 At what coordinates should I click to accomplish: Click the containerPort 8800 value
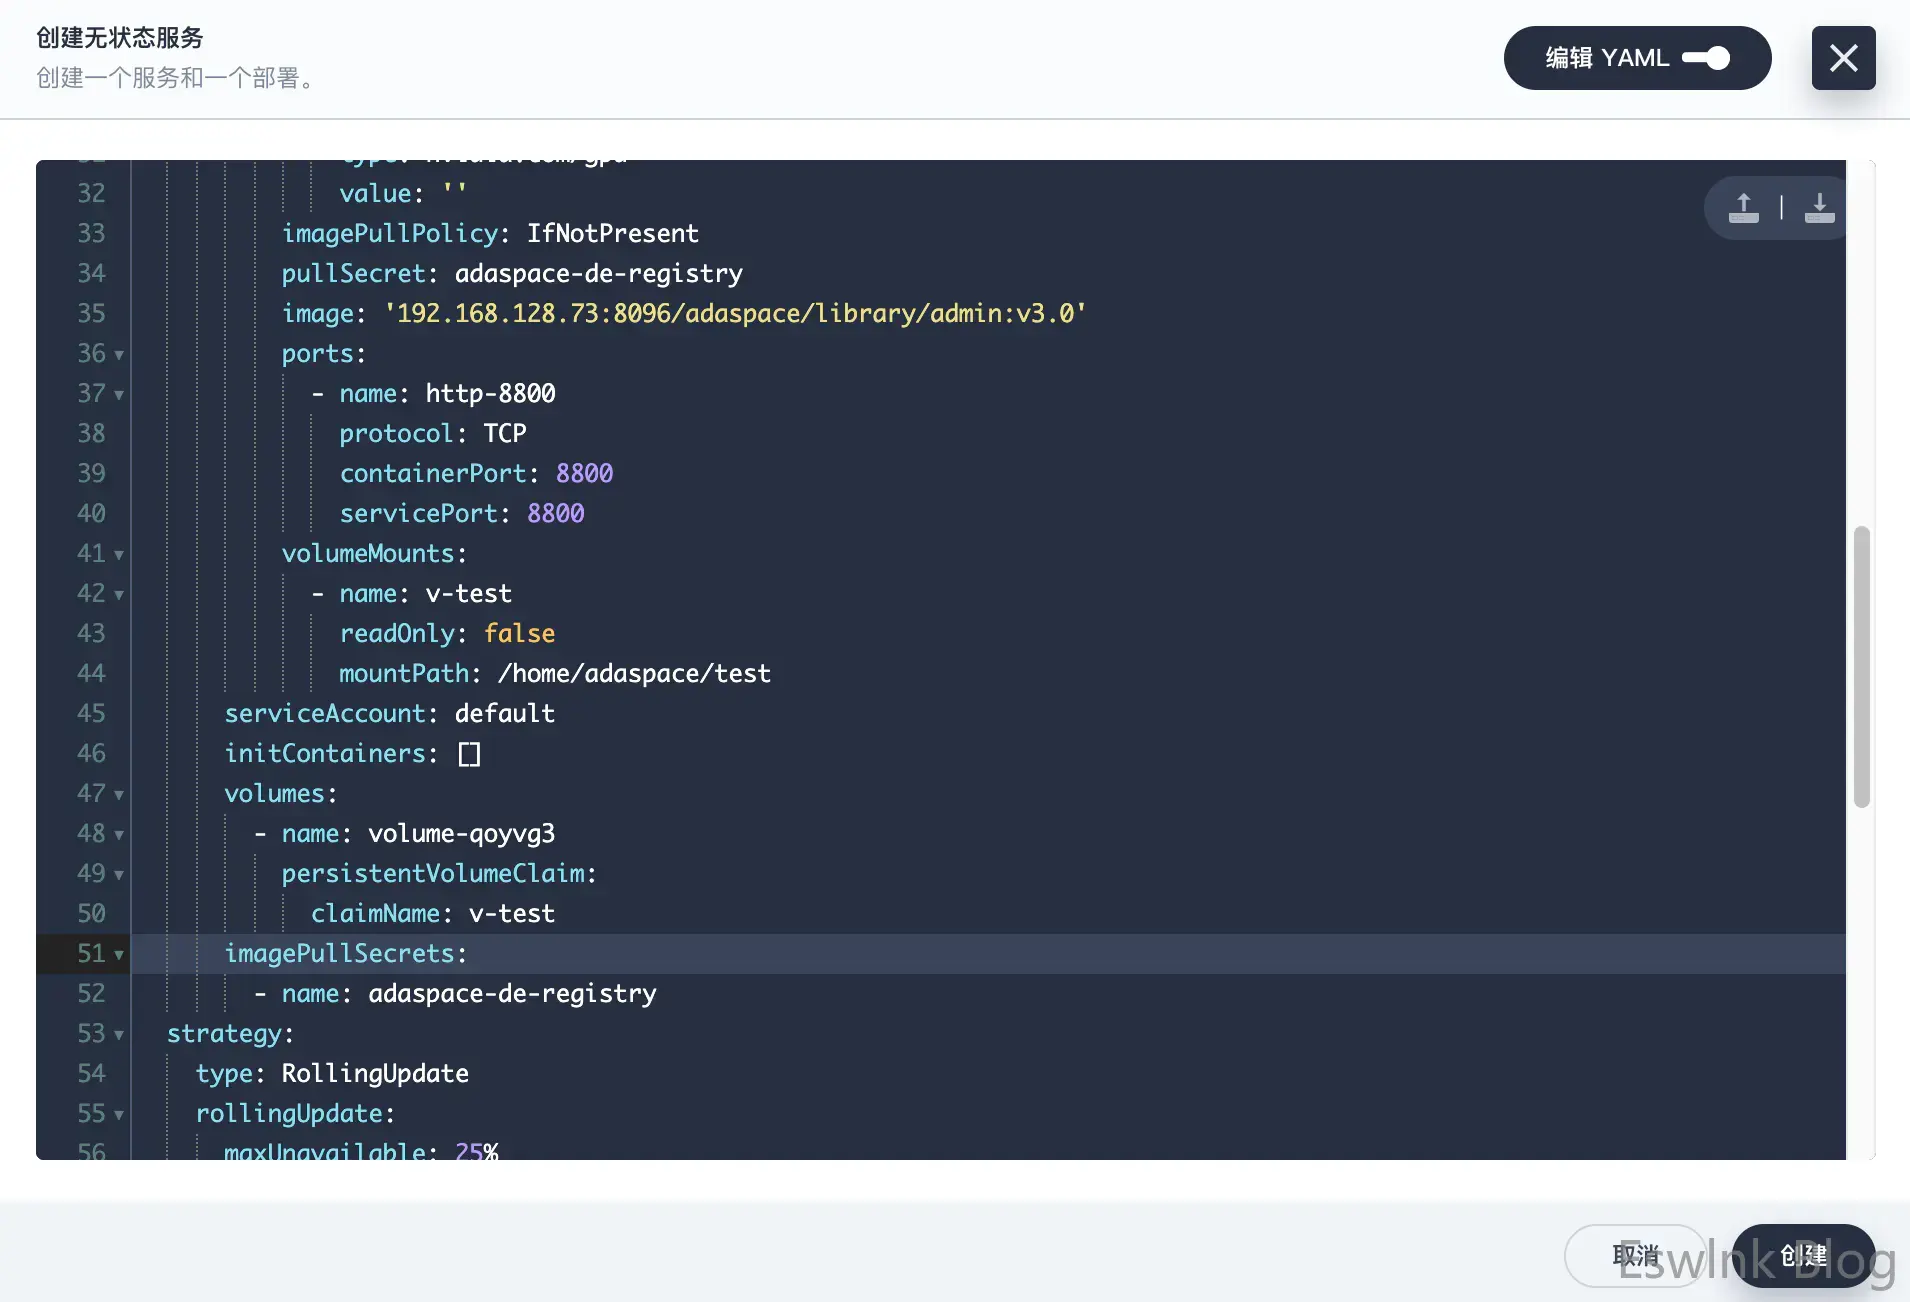[584, 474]
